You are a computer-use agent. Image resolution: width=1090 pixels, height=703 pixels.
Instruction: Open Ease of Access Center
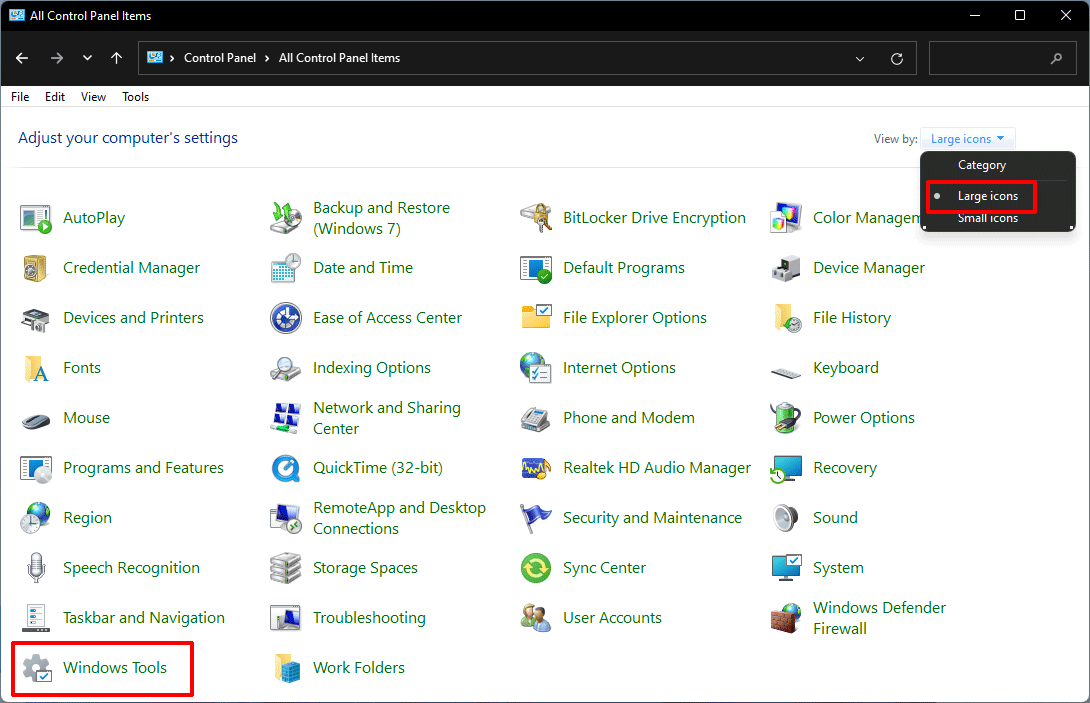(388, 317)
